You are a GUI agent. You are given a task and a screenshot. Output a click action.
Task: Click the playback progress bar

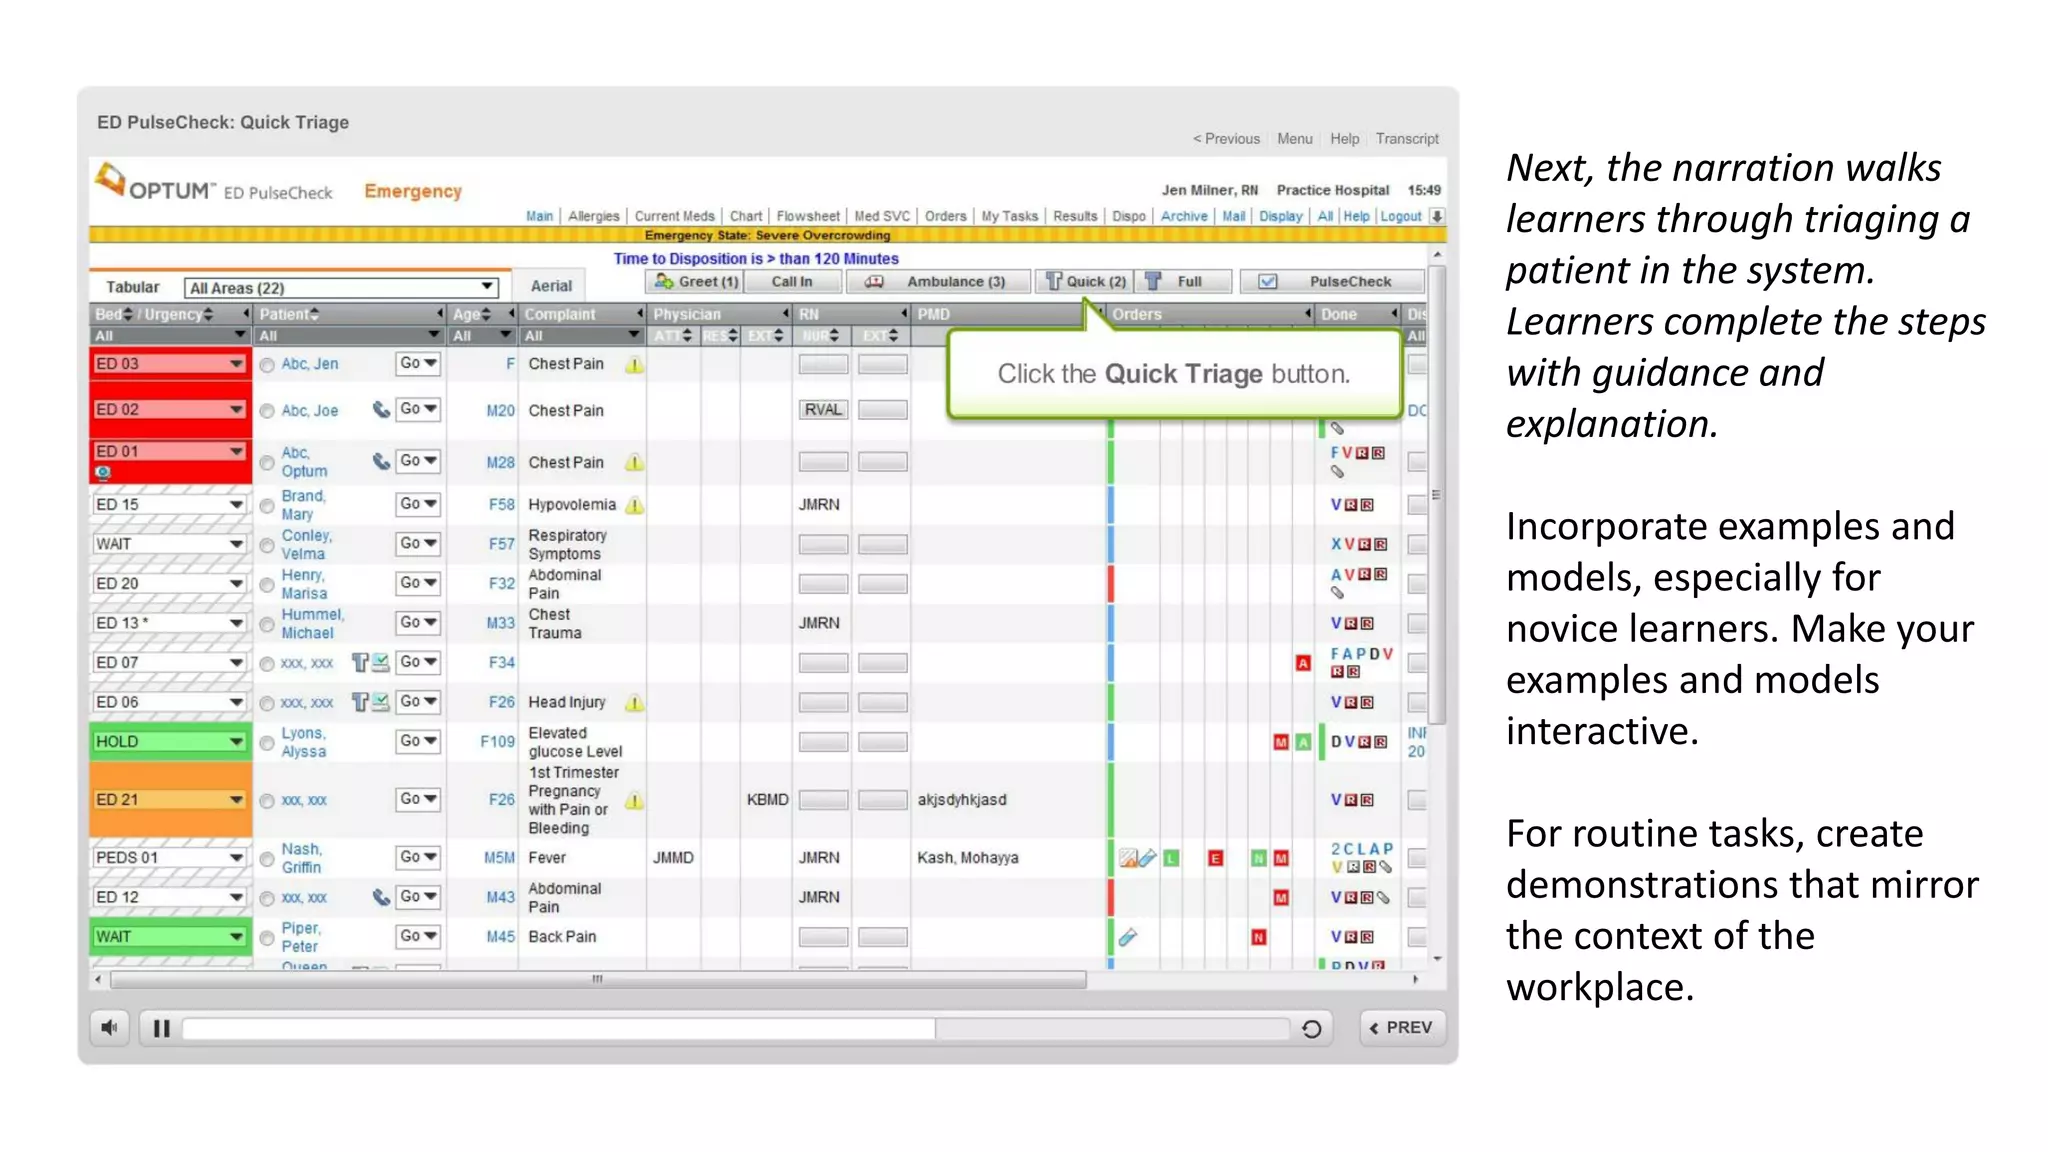tap(735, 1028)
